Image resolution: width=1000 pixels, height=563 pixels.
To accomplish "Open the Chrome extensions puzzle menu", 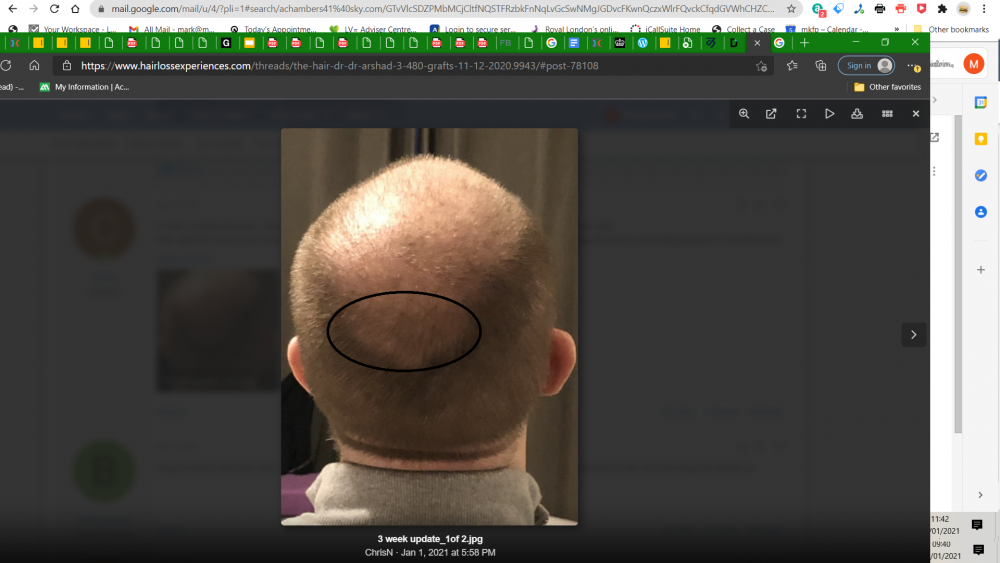I will pos(942,9).
